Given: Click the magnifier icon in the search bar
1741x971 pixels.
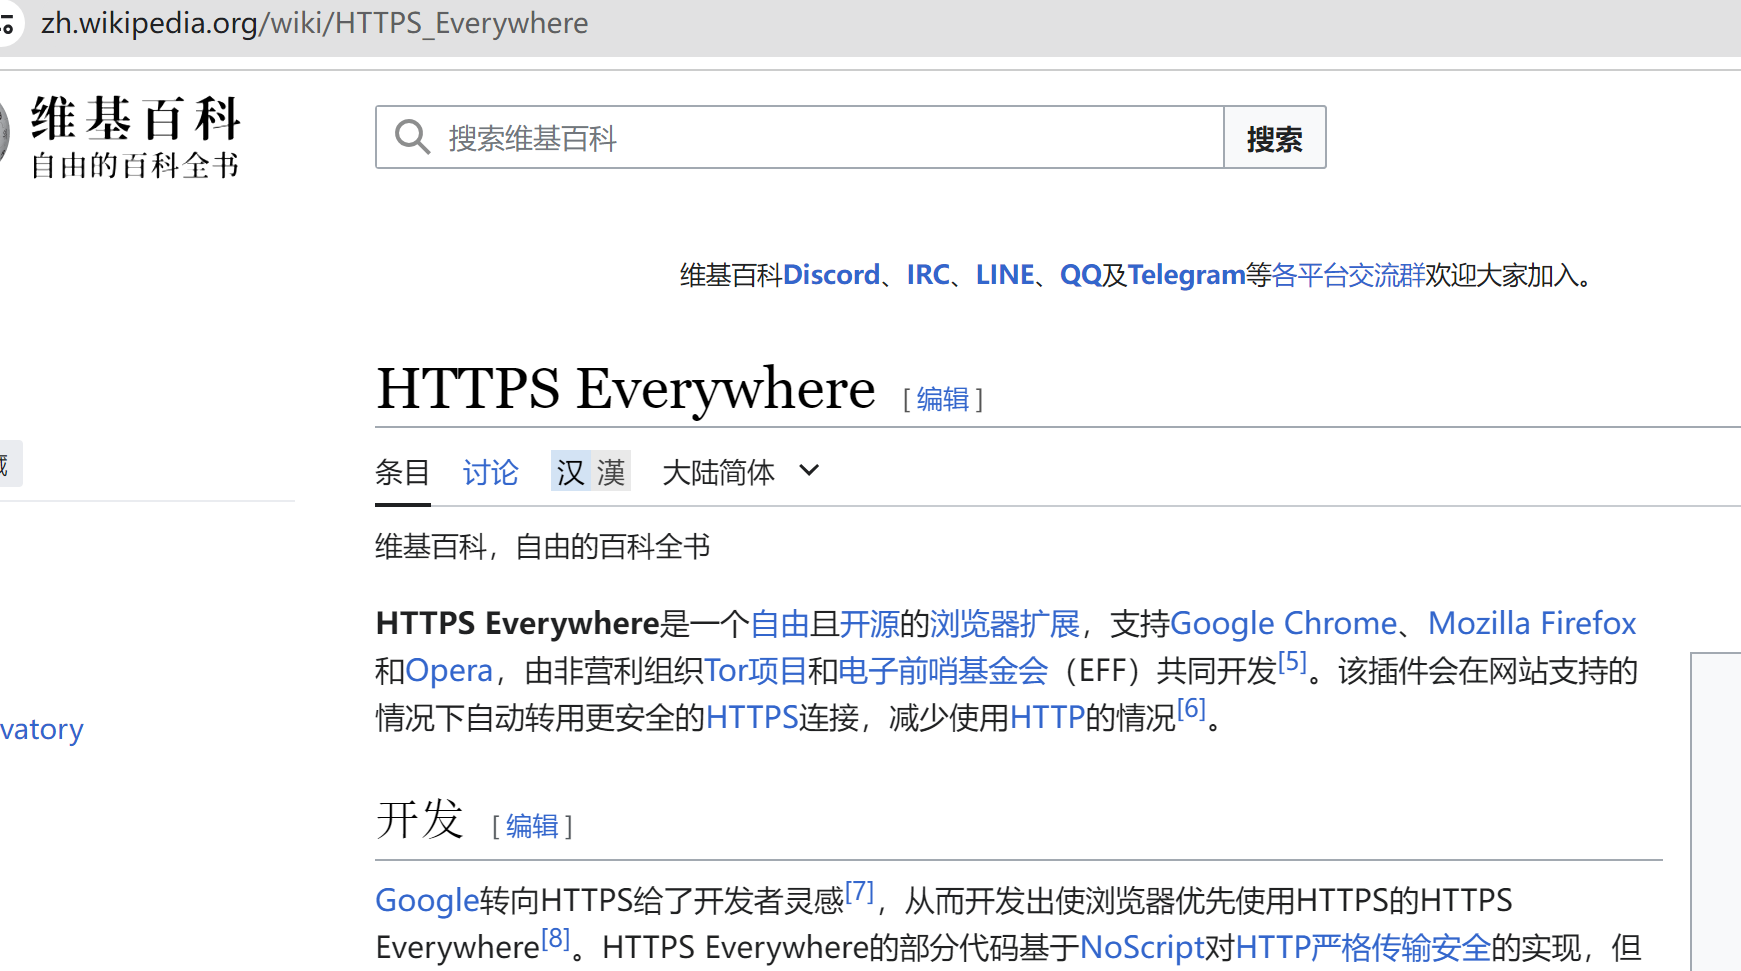Looking at the screenshot, I should coord(412,137).
